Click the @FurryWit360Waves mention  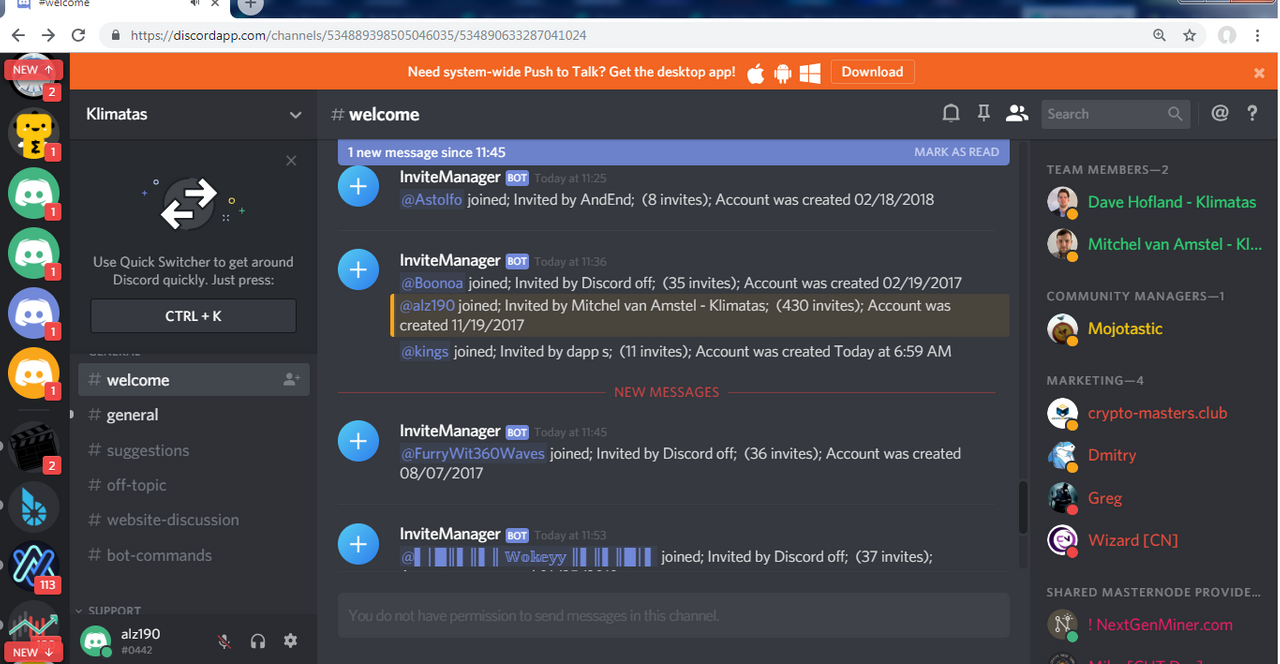pos(473,454)
